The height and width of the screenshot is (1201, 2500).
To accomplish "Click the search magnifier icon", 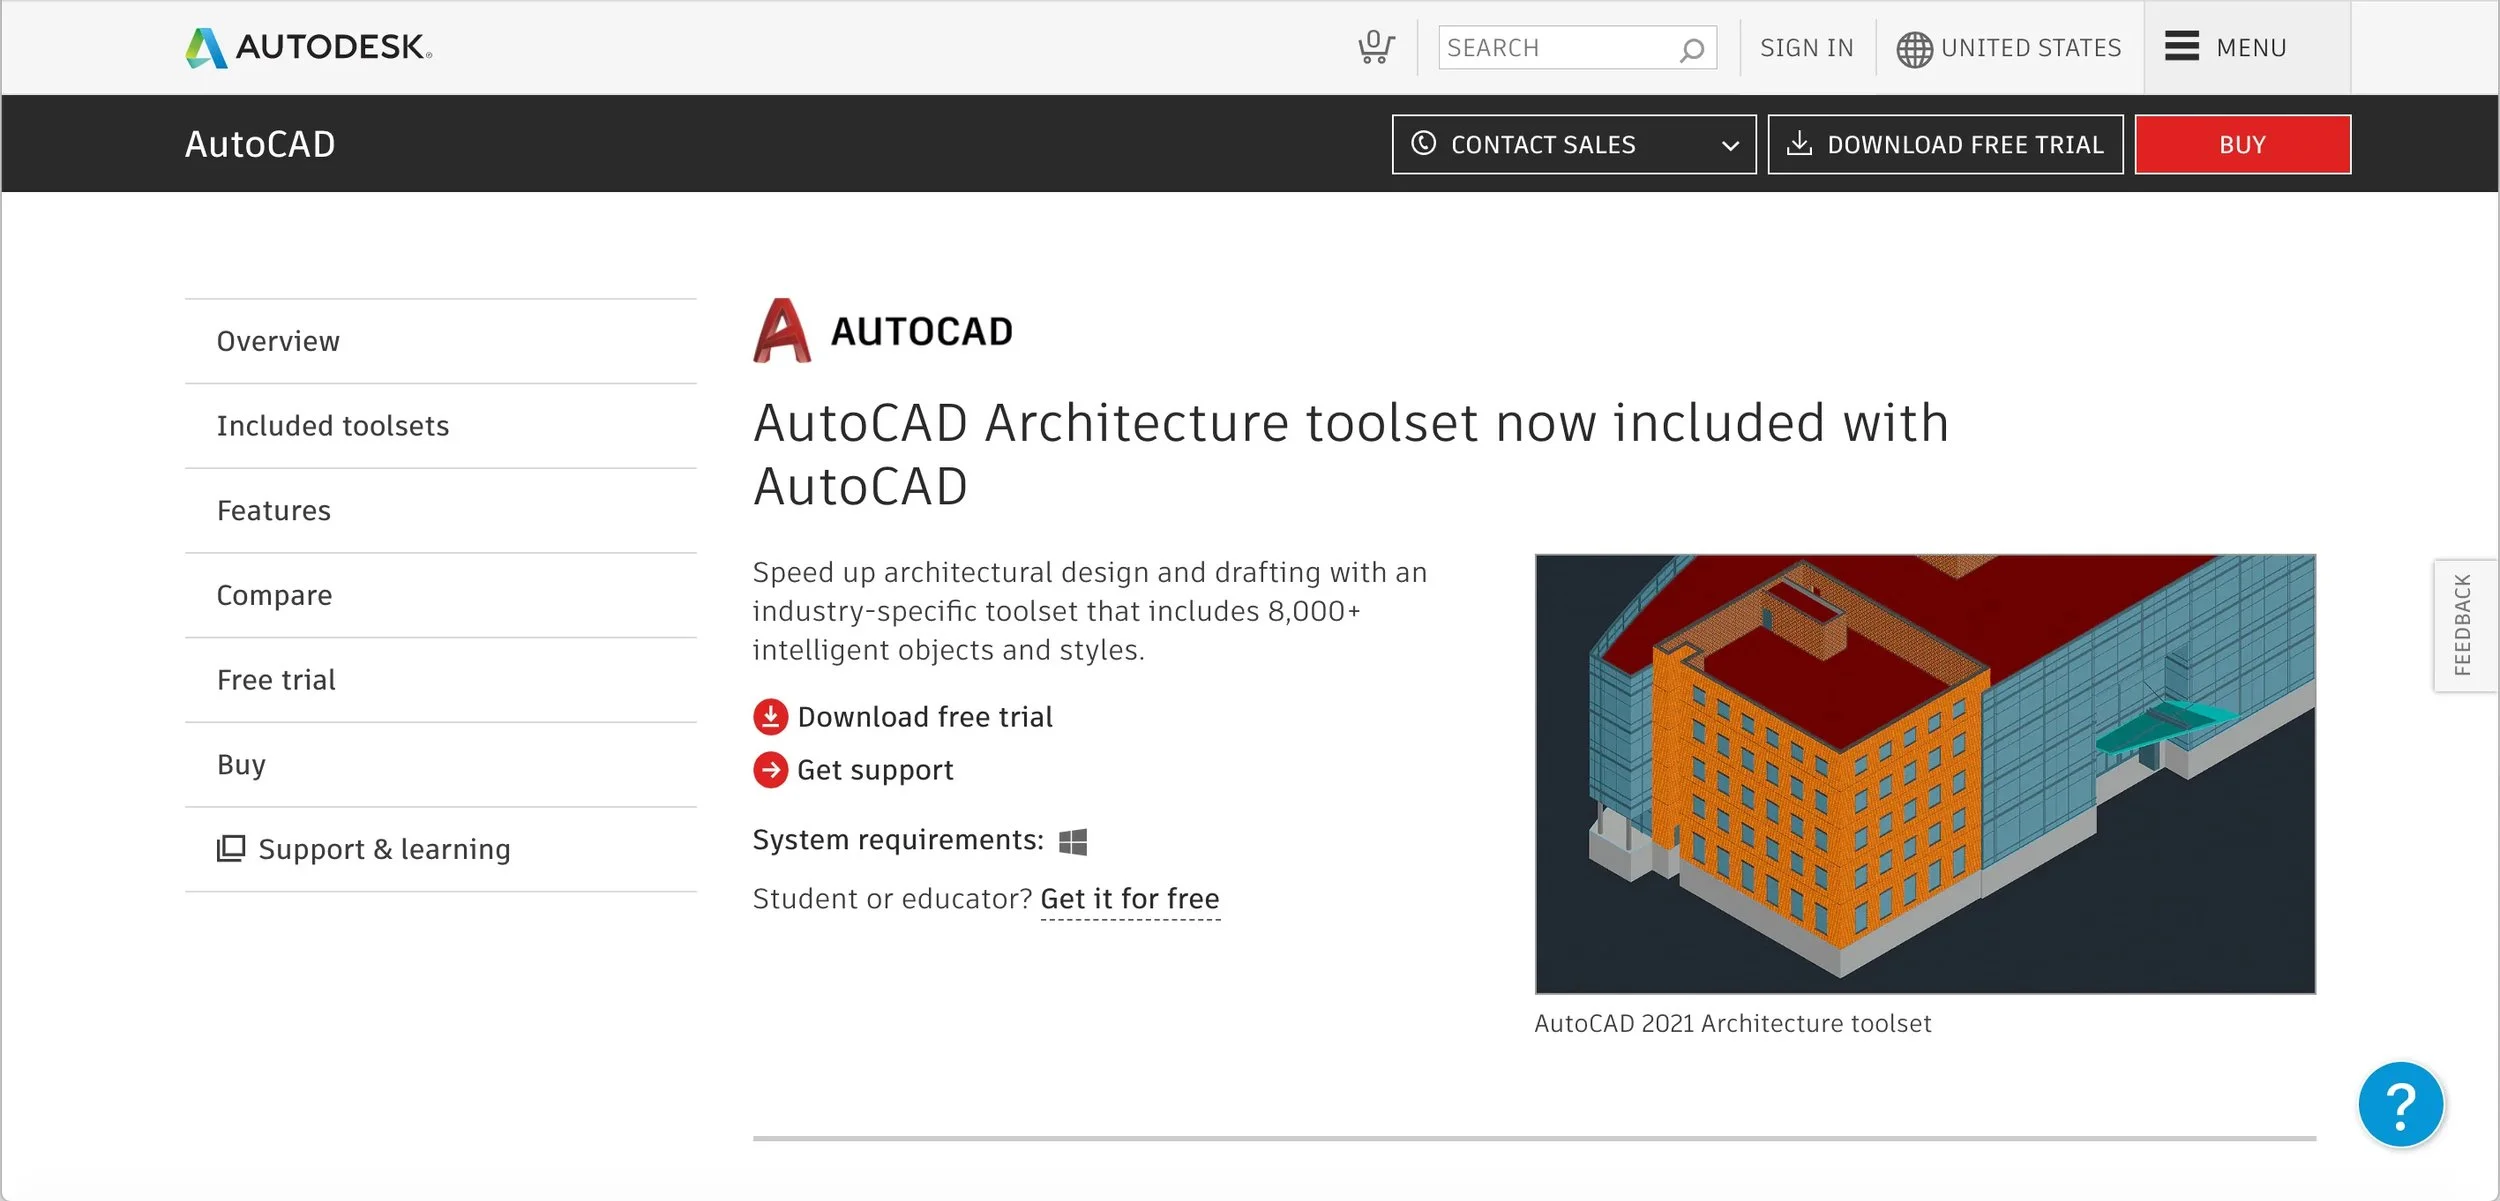I will [1692, 48].
